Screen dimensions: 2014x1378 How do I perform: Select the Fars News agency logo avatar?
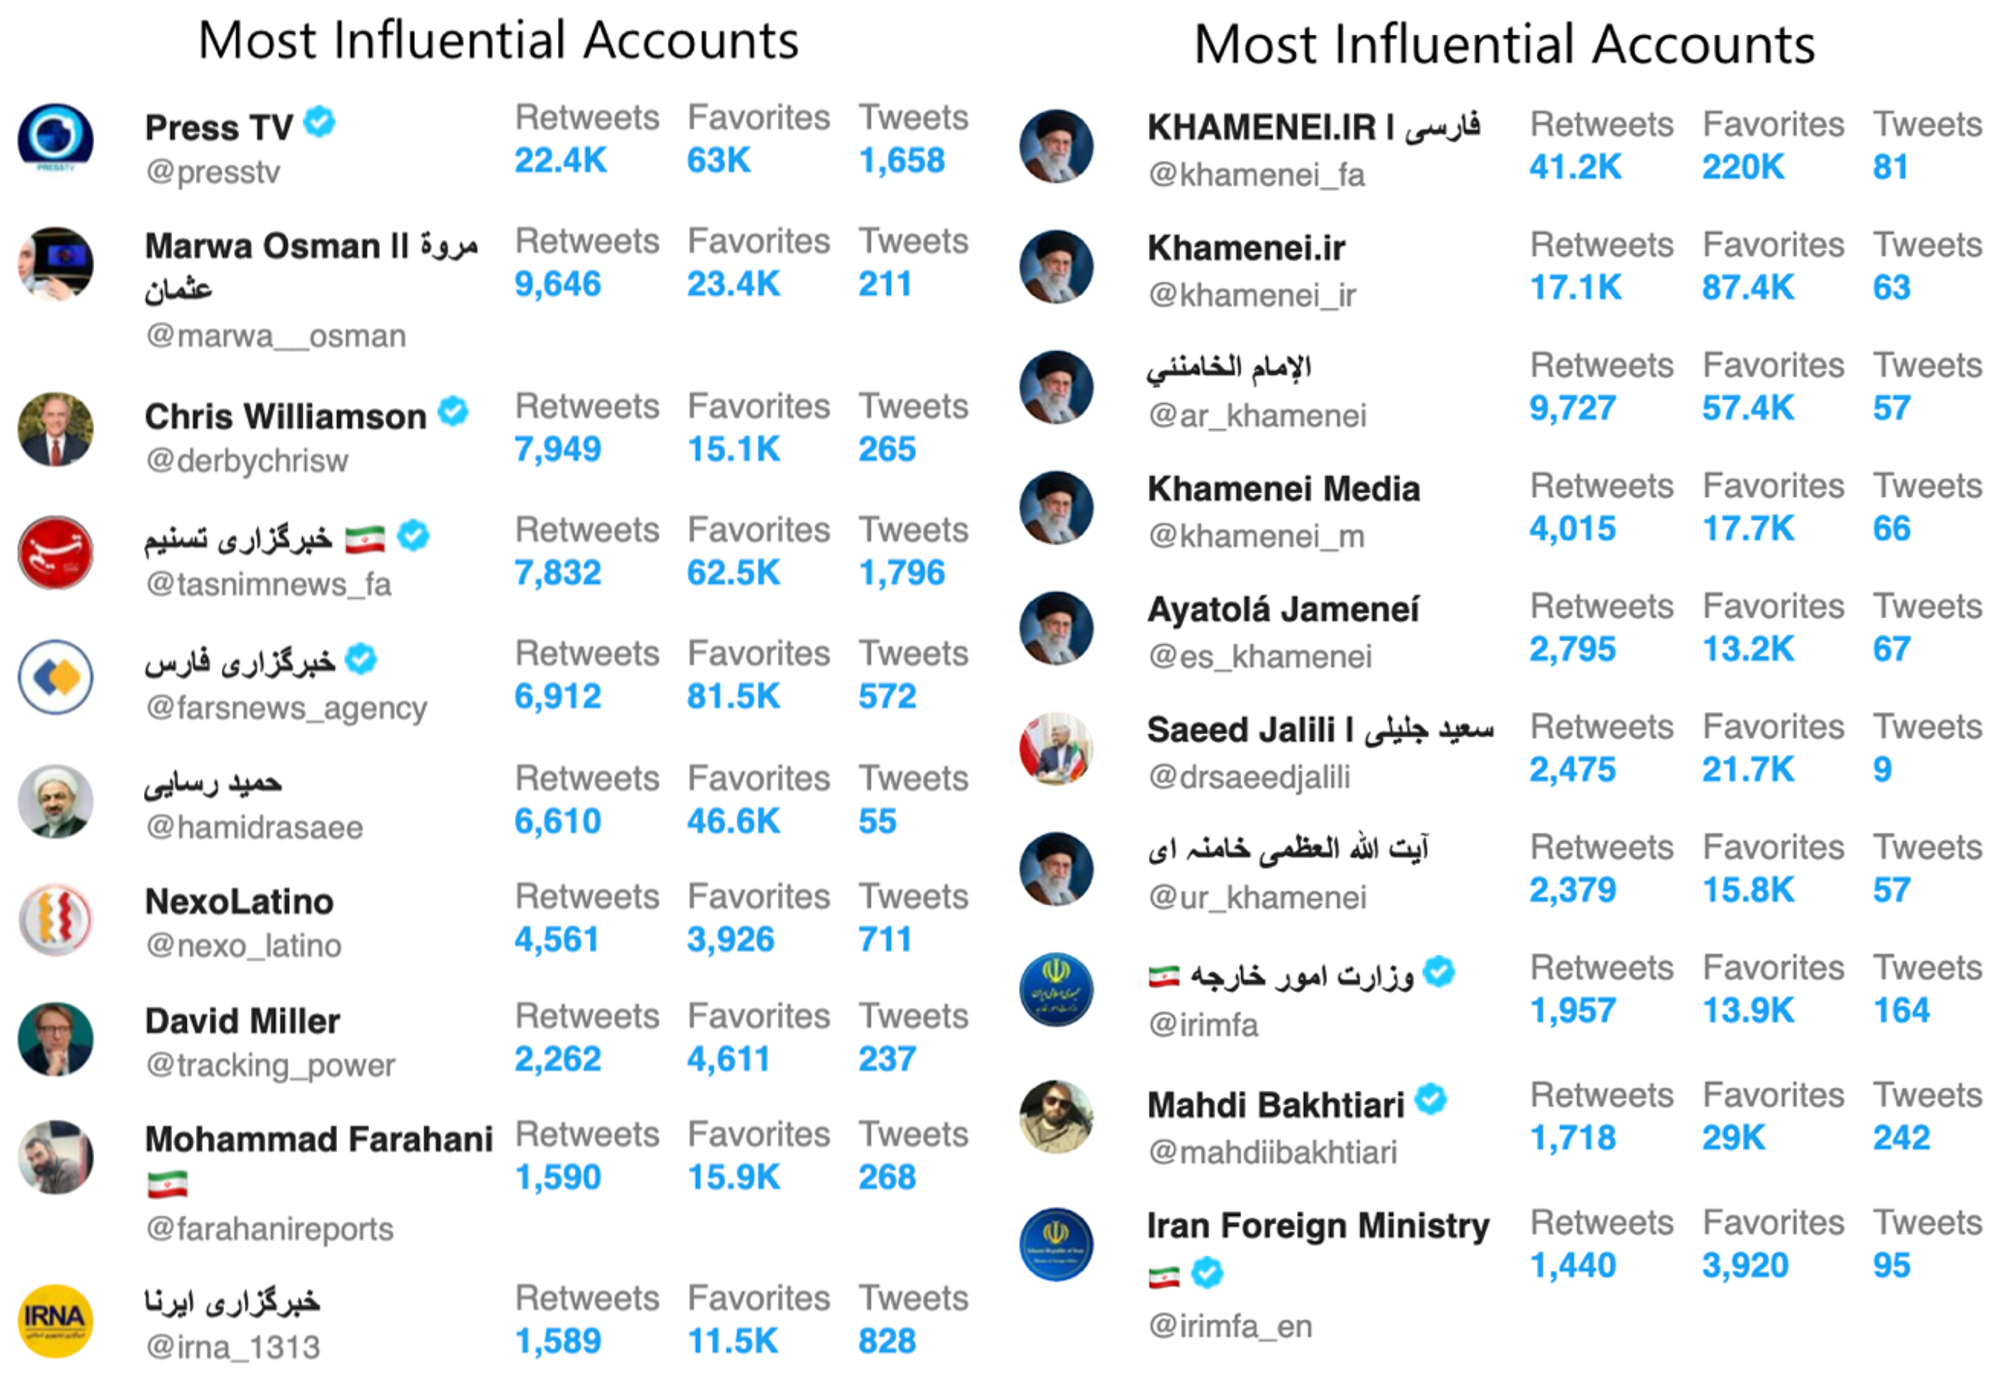click(x=56, y=677)
